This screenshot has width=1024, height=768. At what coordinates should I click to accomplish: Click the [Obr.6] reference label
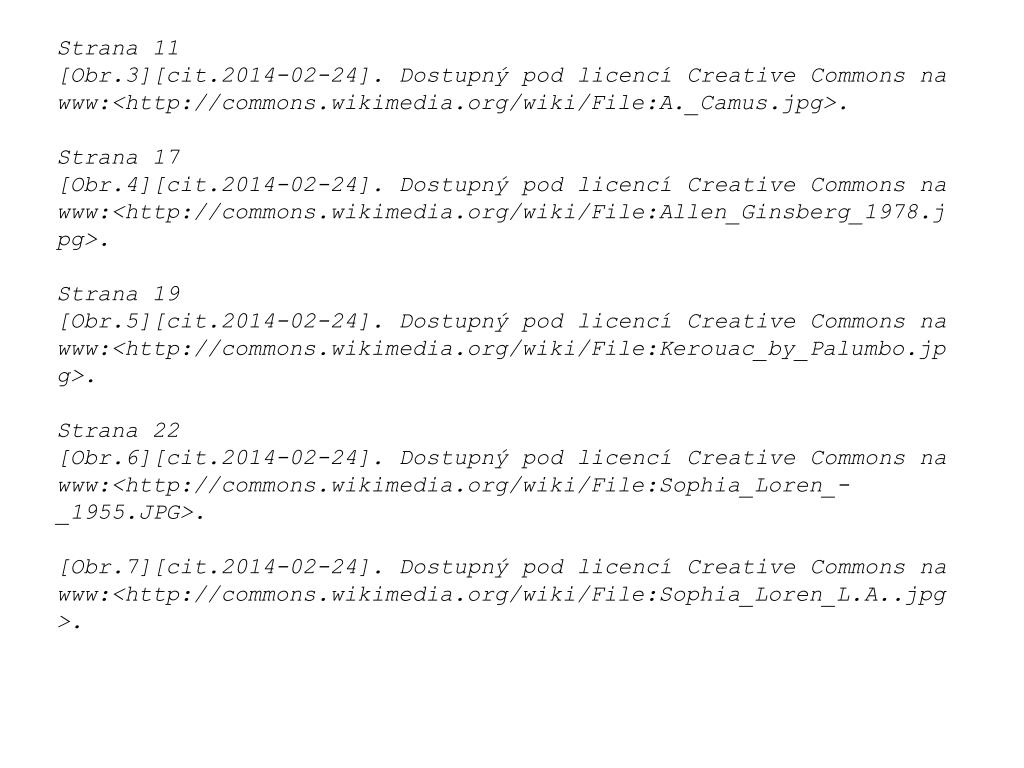[105, 458]
